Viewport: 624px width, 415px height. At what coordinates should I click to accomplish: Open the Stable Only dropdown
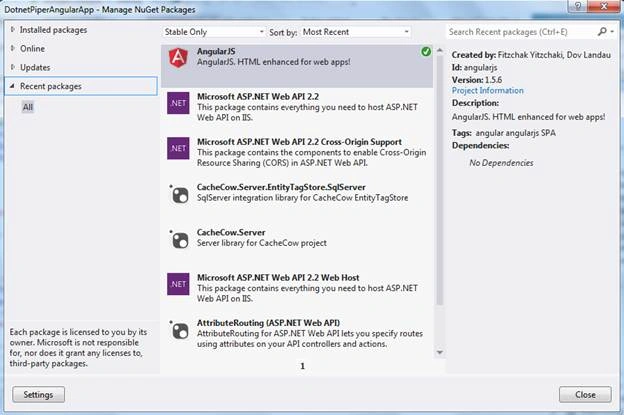pyautogui.click(x=214, y=32)
